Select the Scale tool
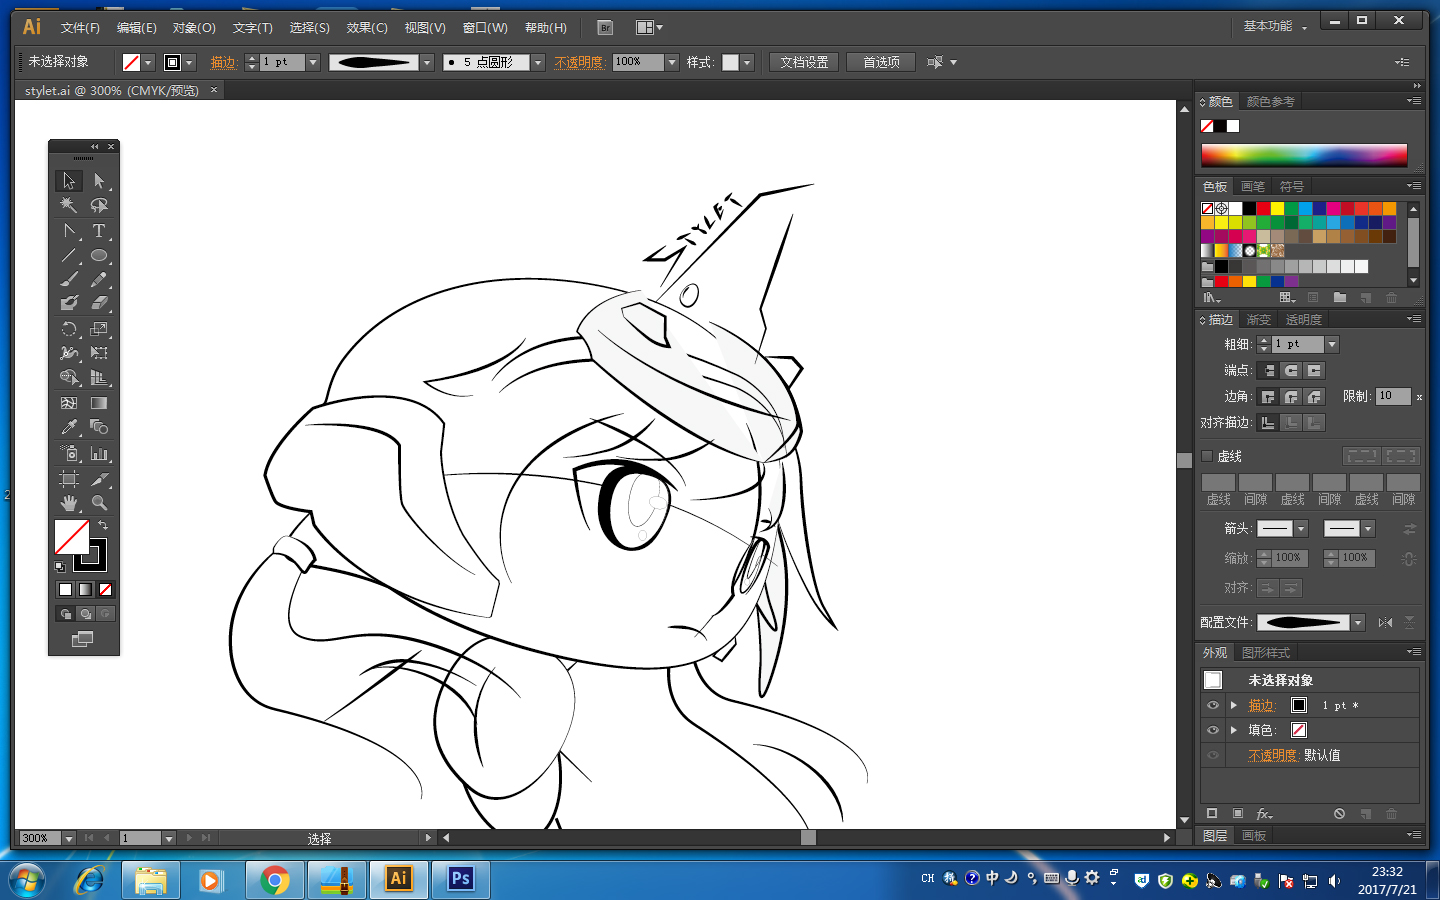Screen dimensions: 1440x900 (x=99, y=329)
